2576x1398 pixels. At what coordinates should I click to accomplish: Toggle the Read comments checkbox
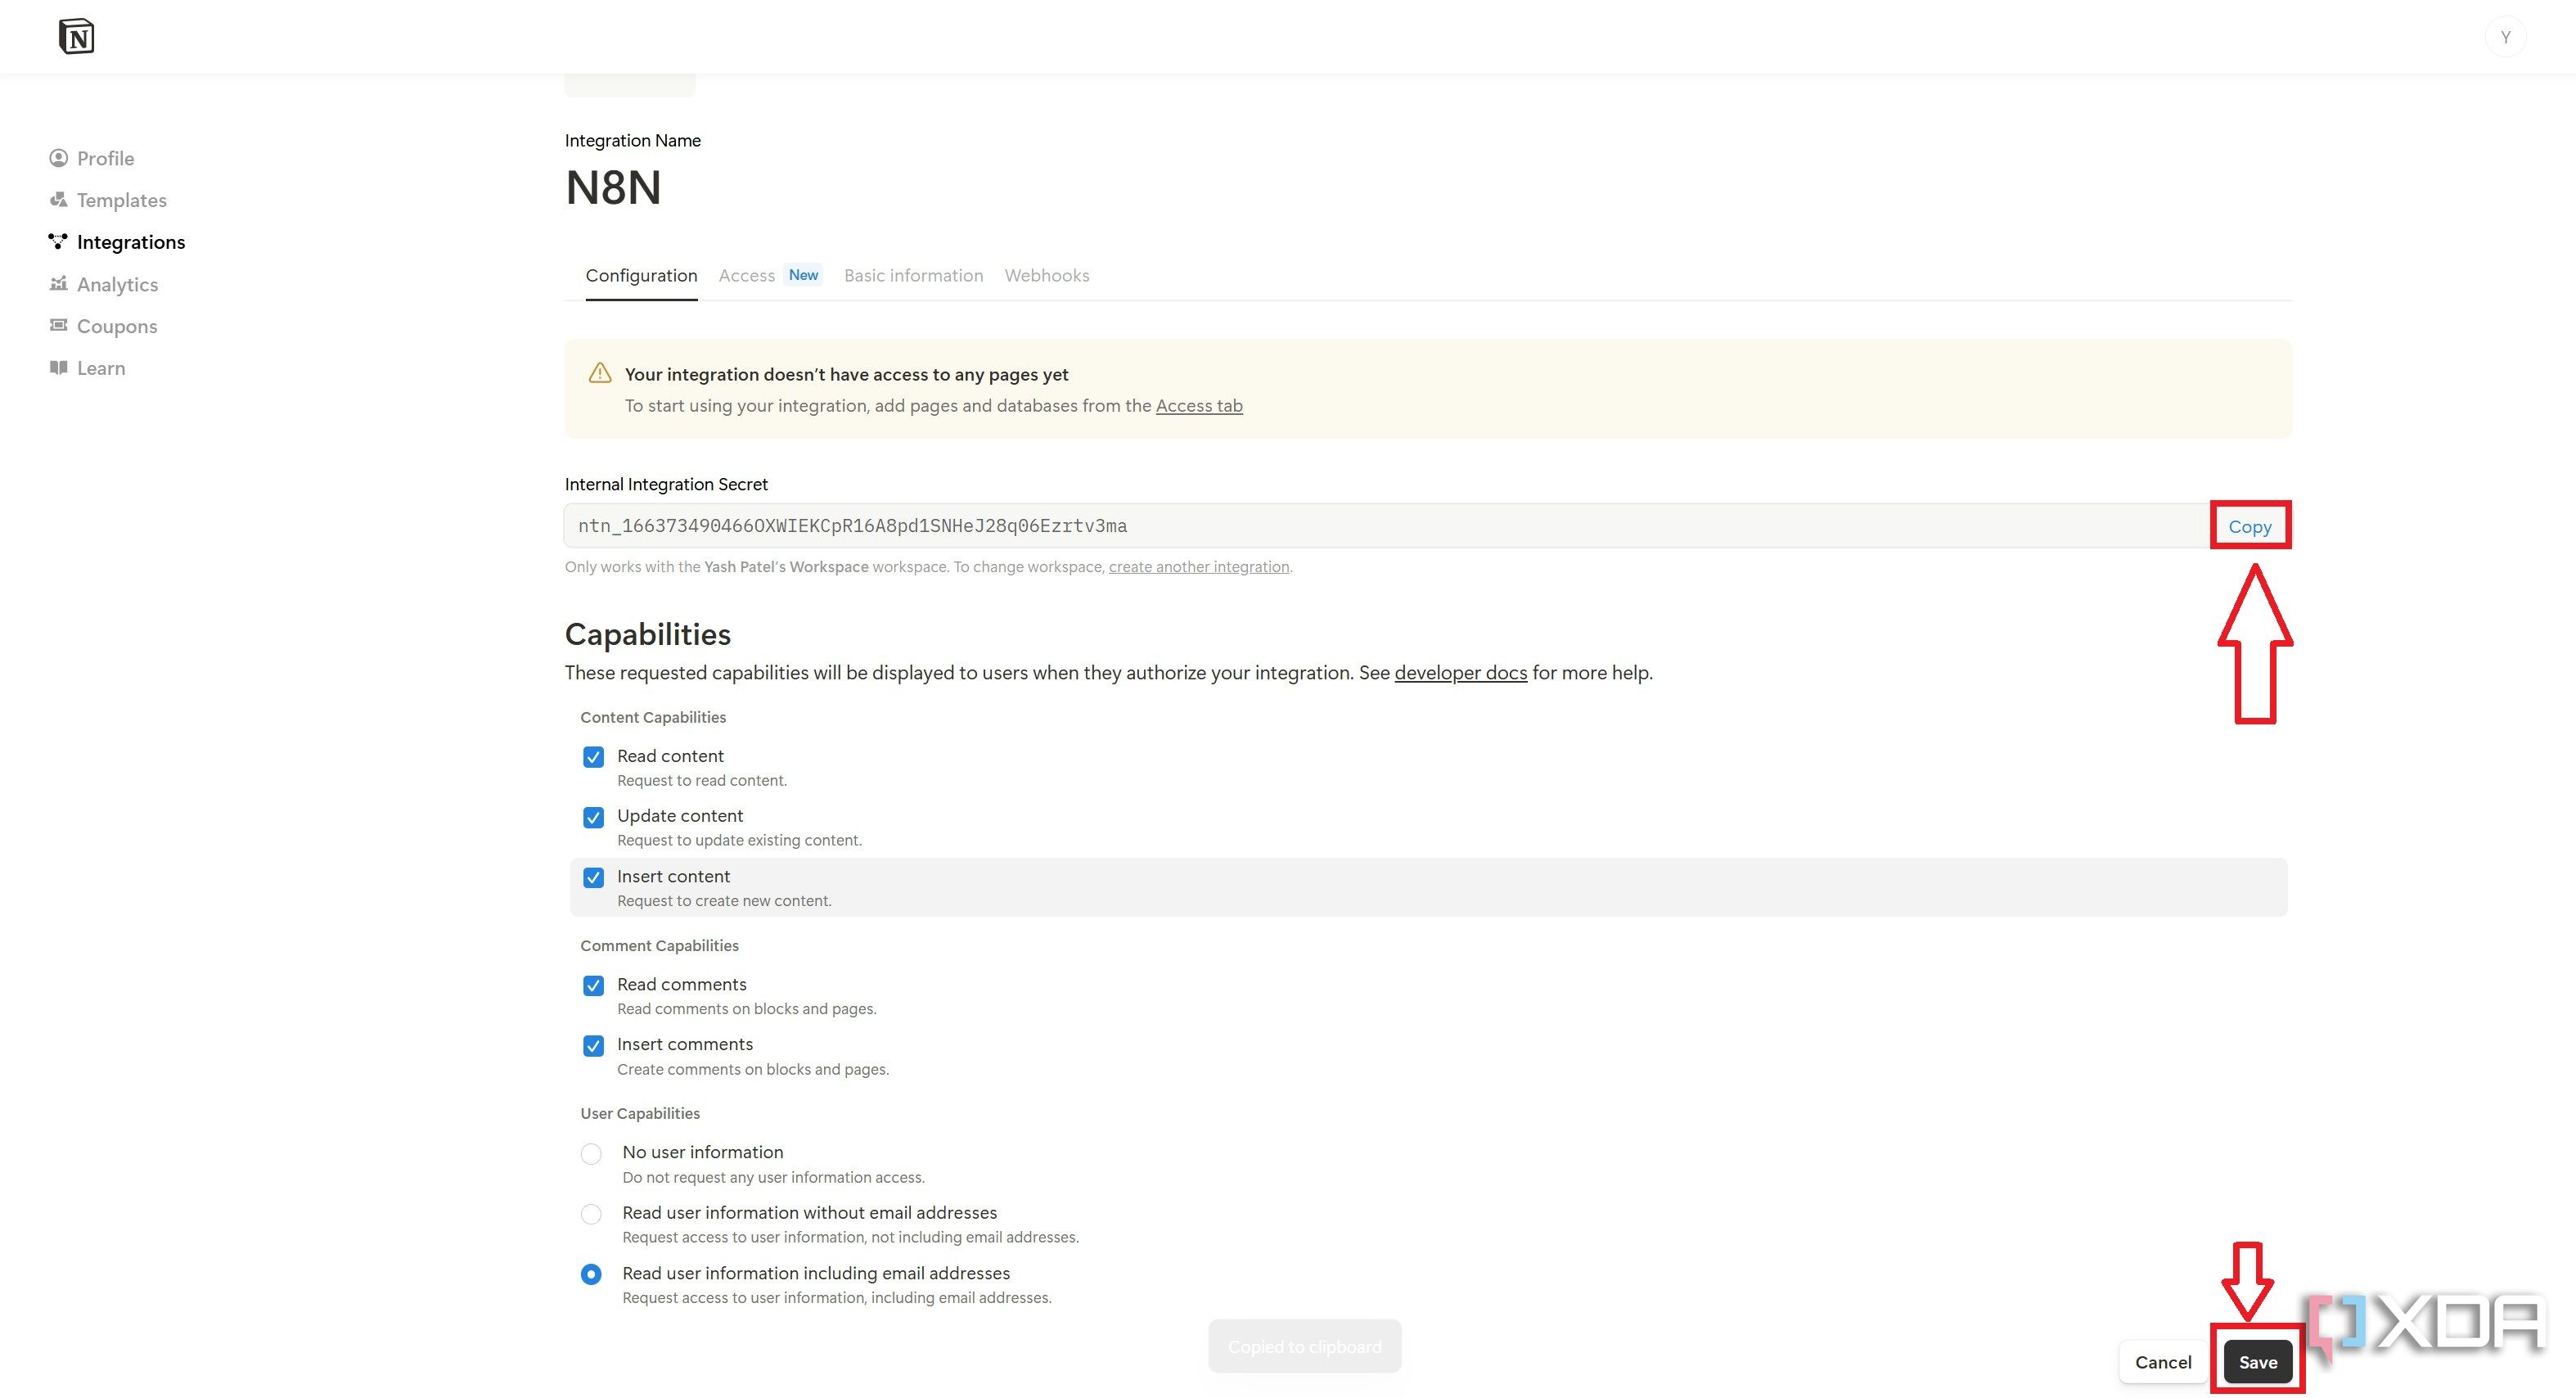593,986
